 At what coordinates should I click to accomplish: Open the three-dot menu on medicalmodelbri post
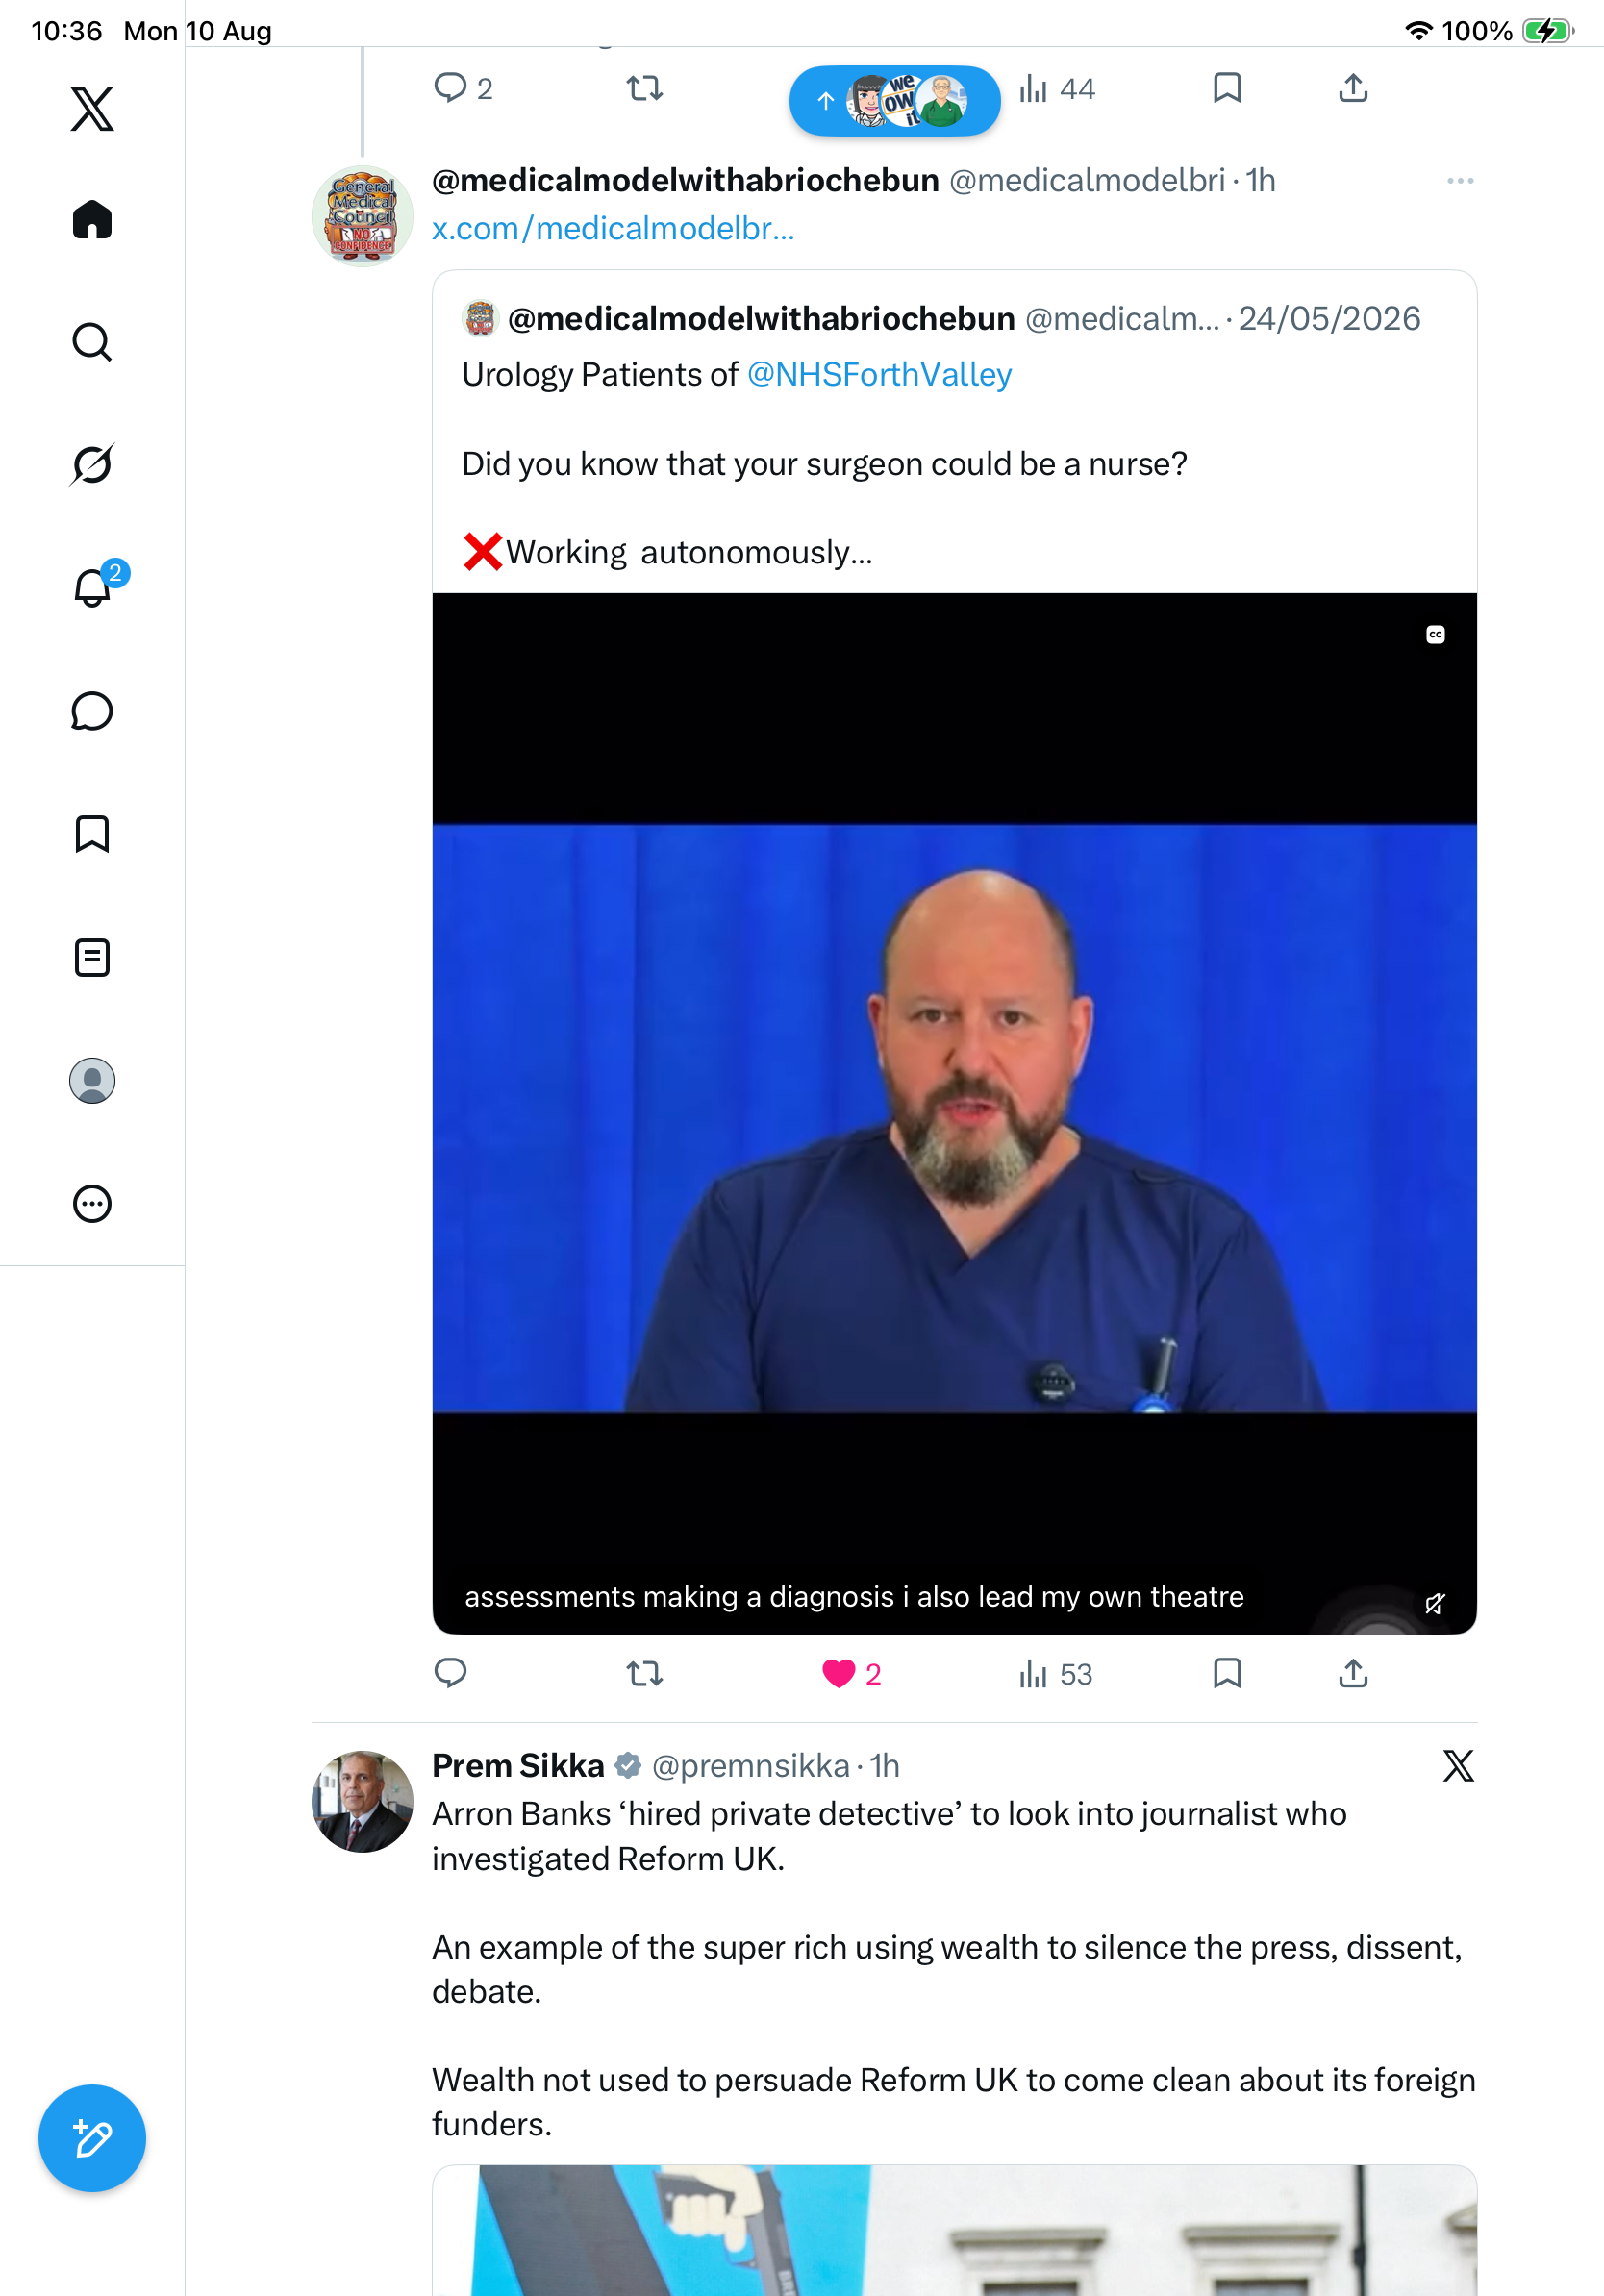pyautogui.click(x=1460, y=181)
